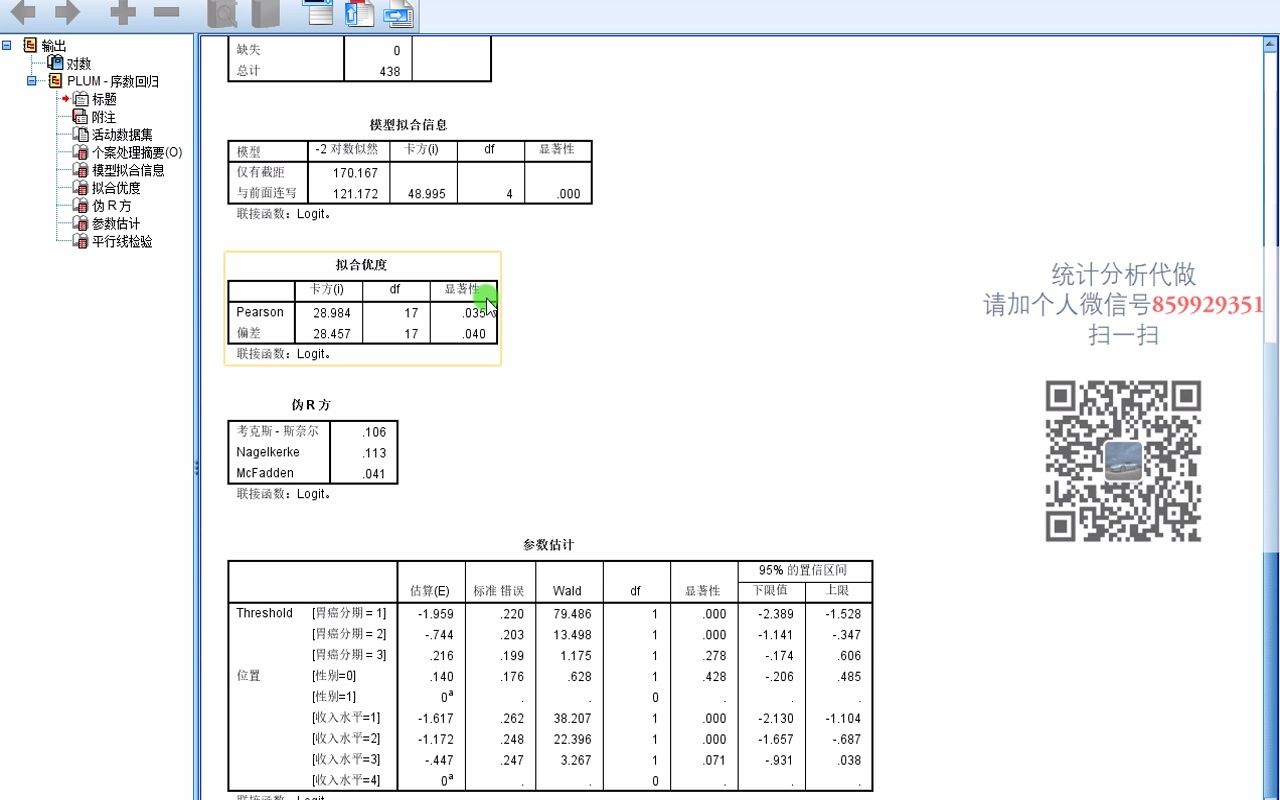Select the 对数 log item in outline
The width and height of the screenshot is (1280, 800).
78,63
